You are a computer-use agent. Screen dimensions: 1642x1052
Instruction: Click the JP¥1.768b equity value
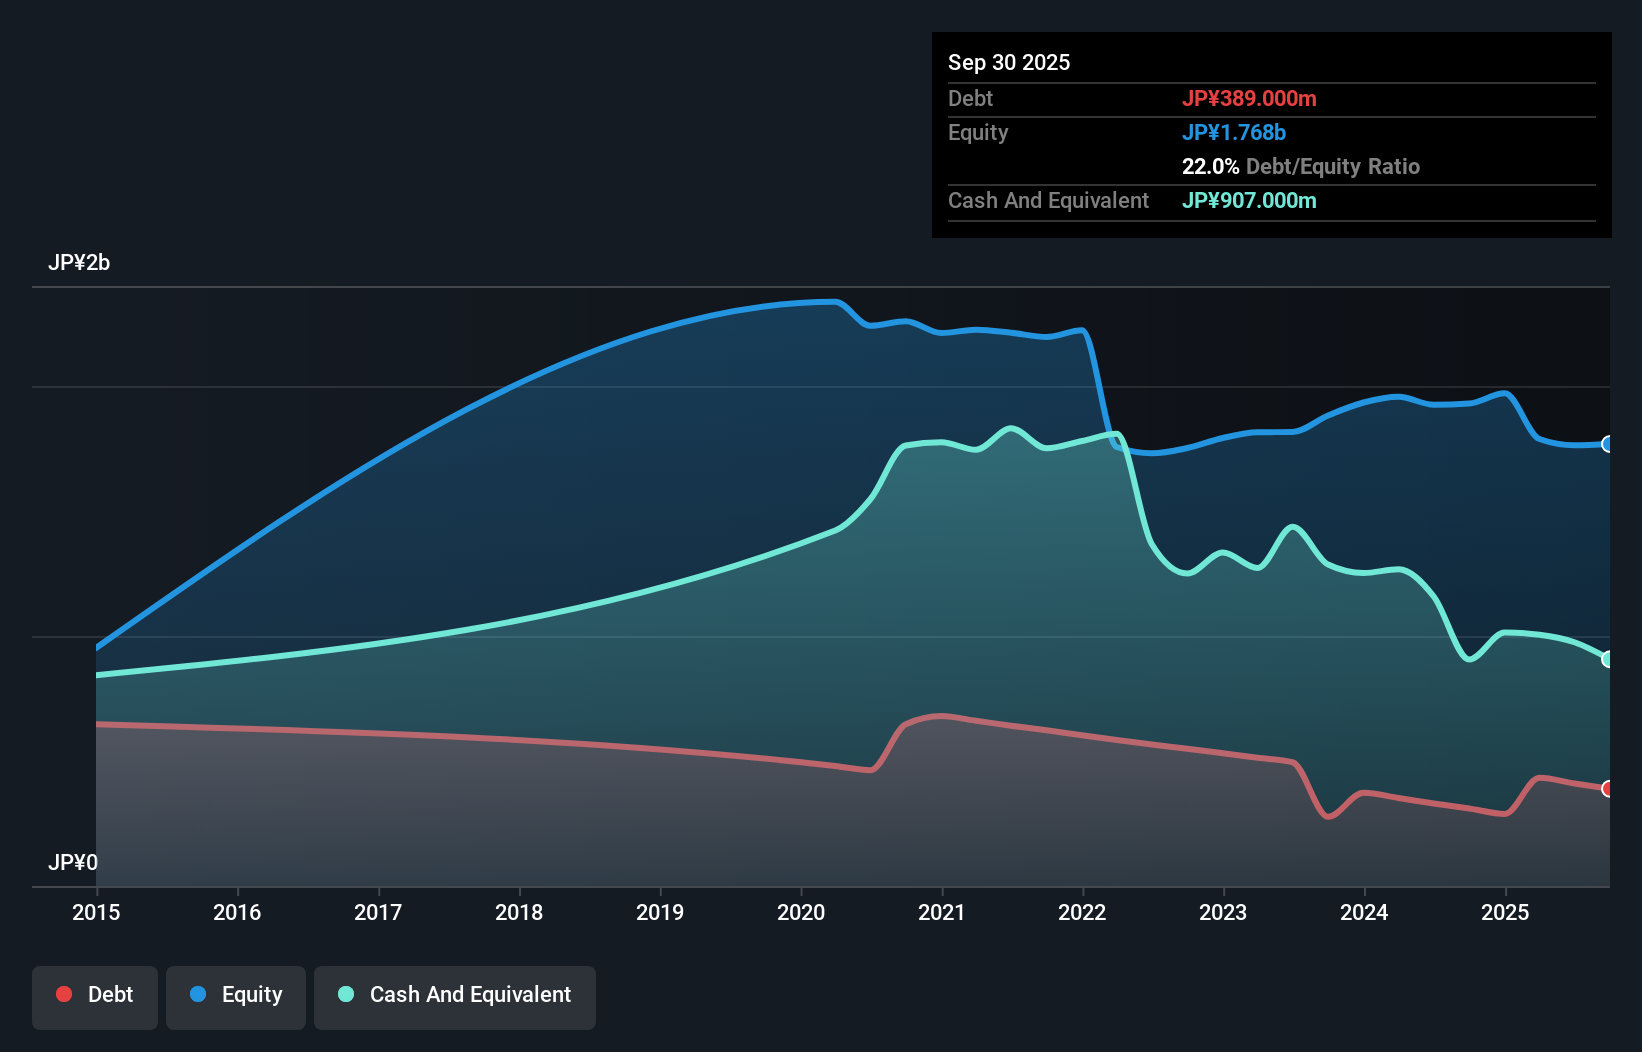pos(1234,132)
